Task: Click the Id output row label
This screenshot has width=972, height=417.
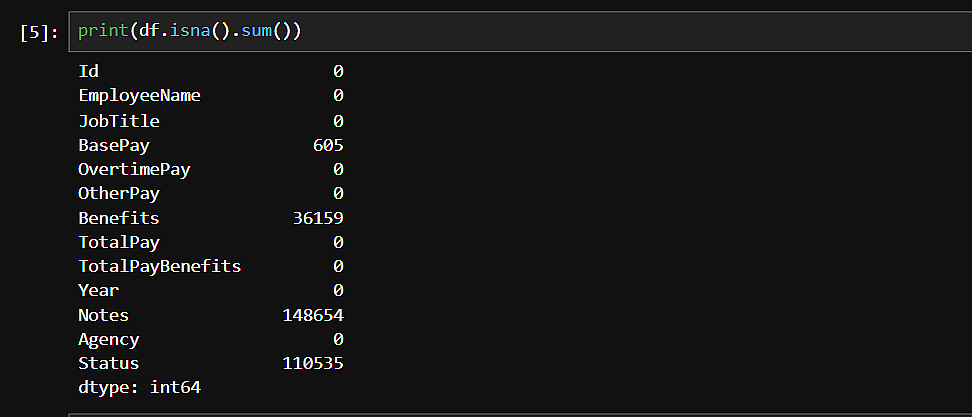Action: (x=88, y=72)
